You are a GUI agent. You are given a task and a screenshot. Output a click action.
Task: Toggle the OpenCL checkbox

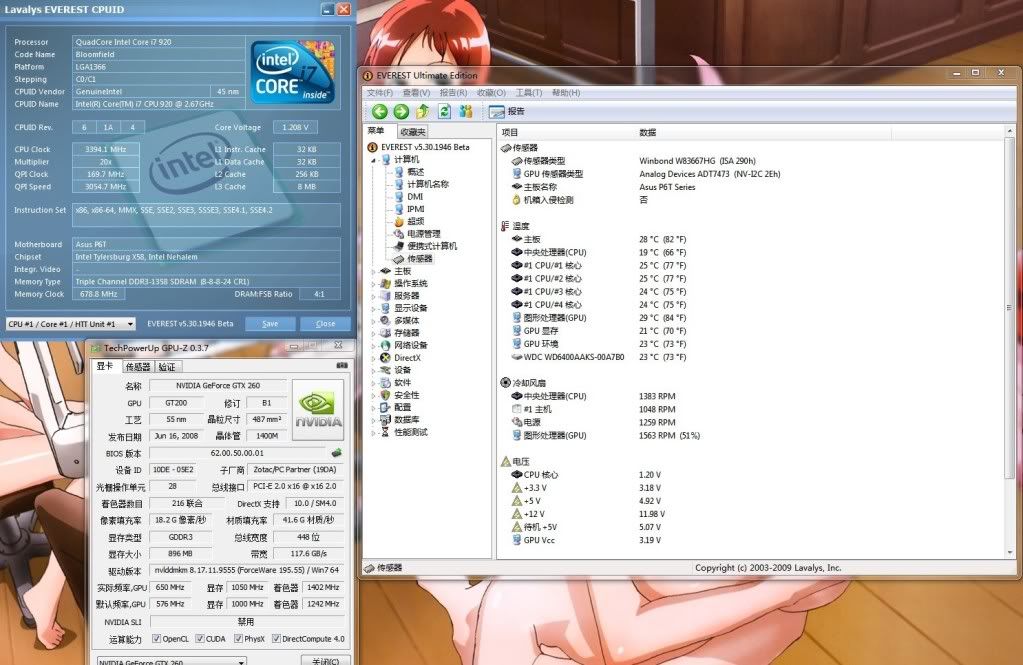155,638
